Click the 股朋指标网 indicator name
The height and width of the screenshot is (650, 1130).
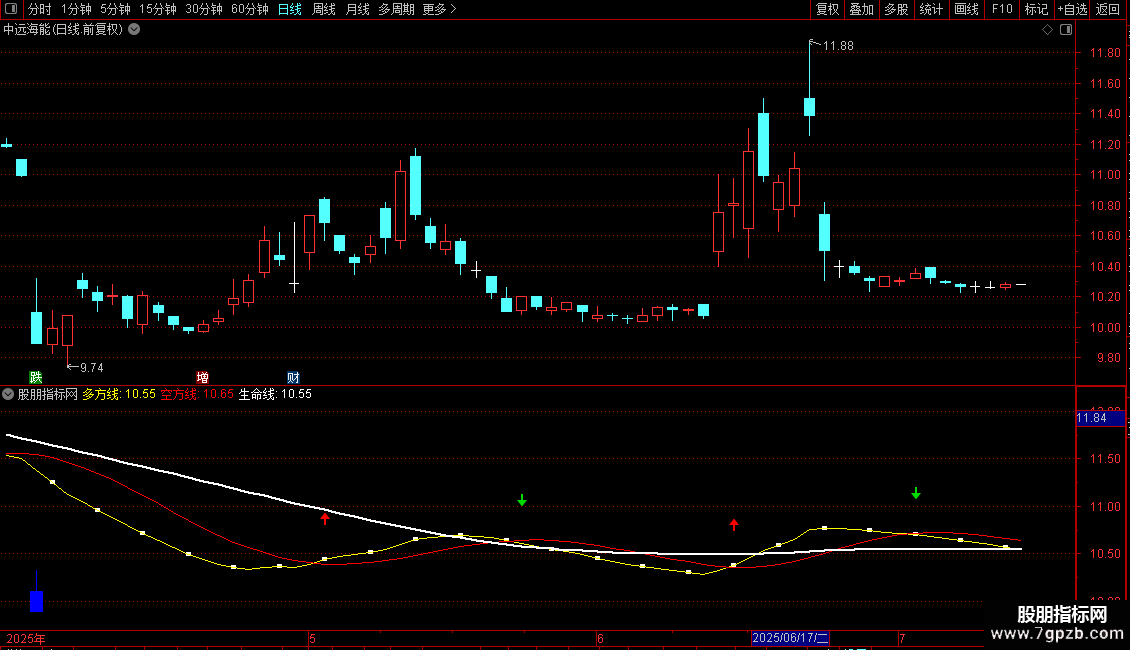[x=48, y=394]
